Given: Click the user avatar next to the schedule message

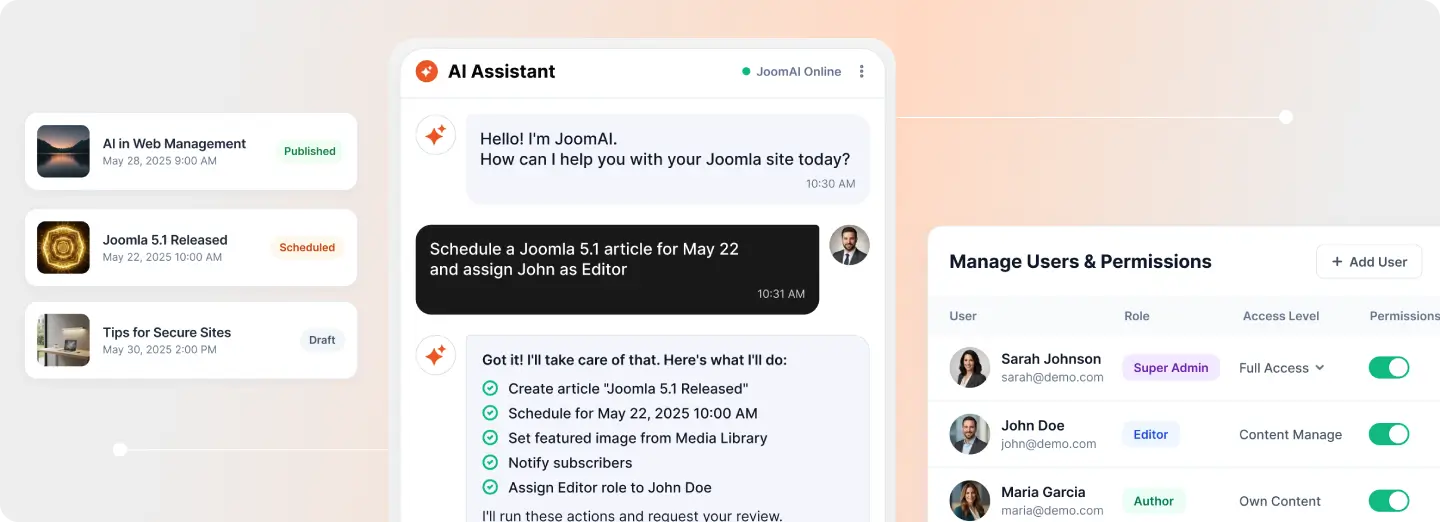Looking at the screenshot, I should coord(849,245).
